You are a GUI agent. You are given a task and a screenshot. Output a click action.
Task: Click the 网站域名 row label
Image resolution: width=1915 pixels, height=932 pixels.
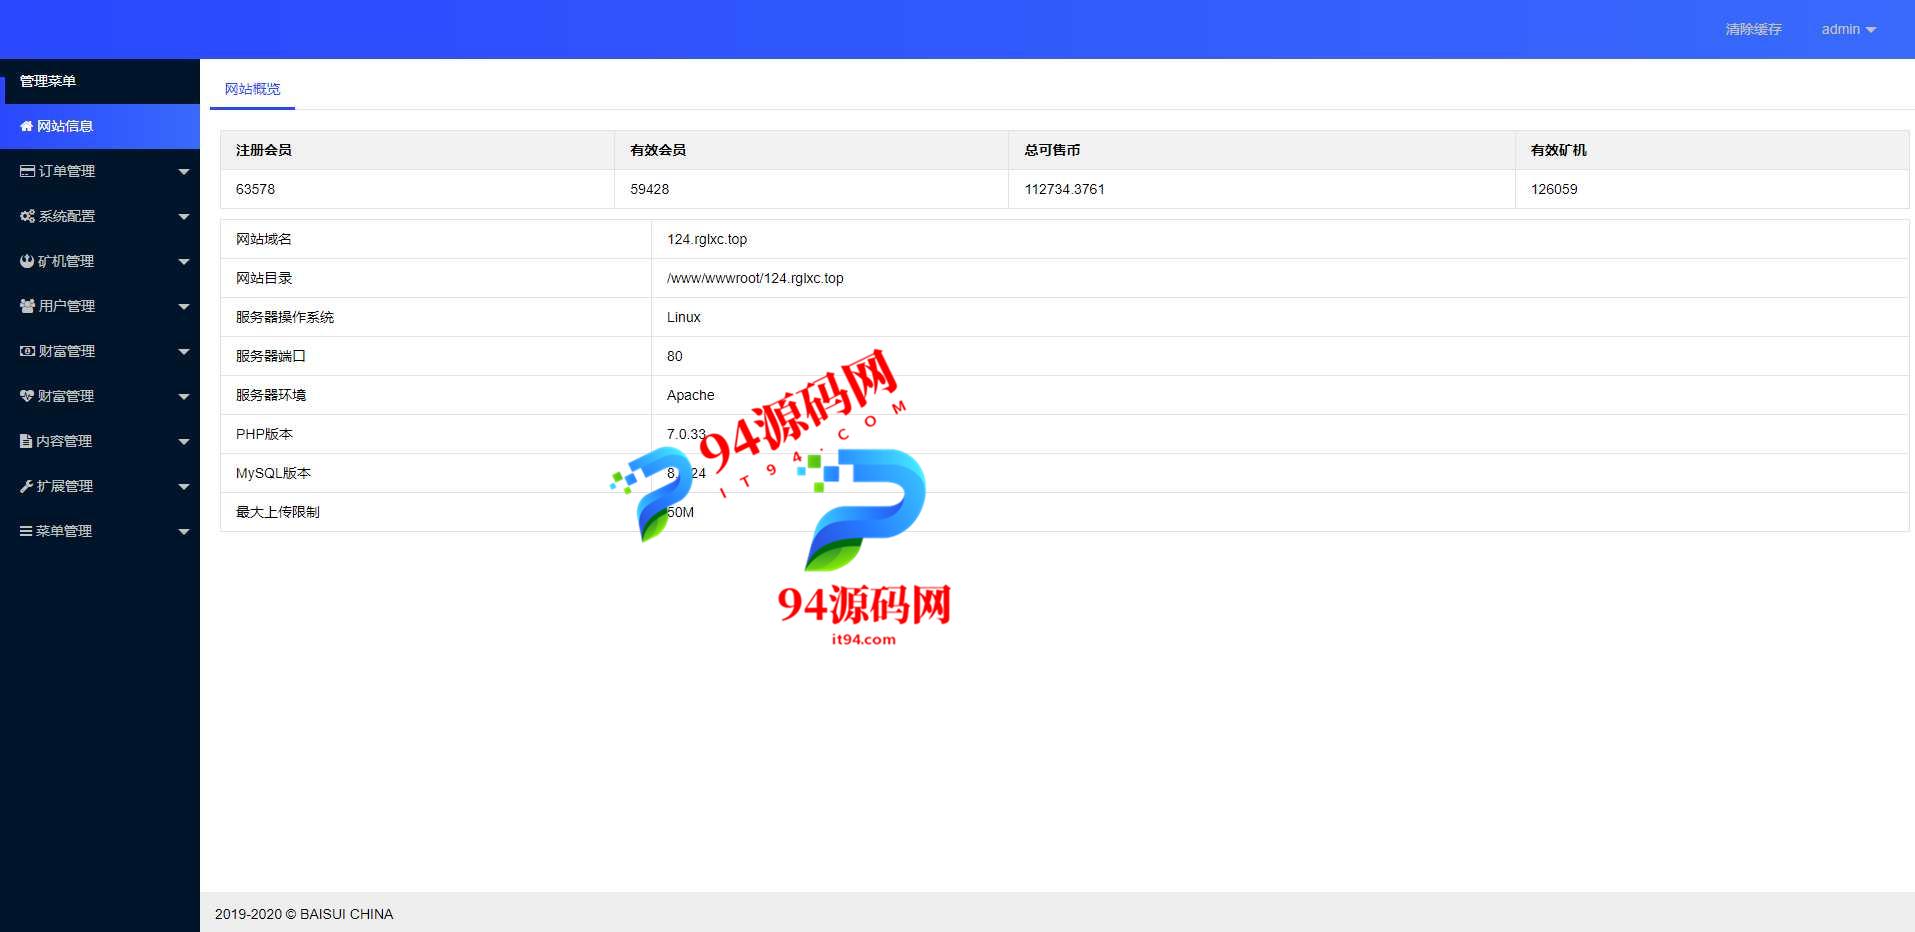264,239
